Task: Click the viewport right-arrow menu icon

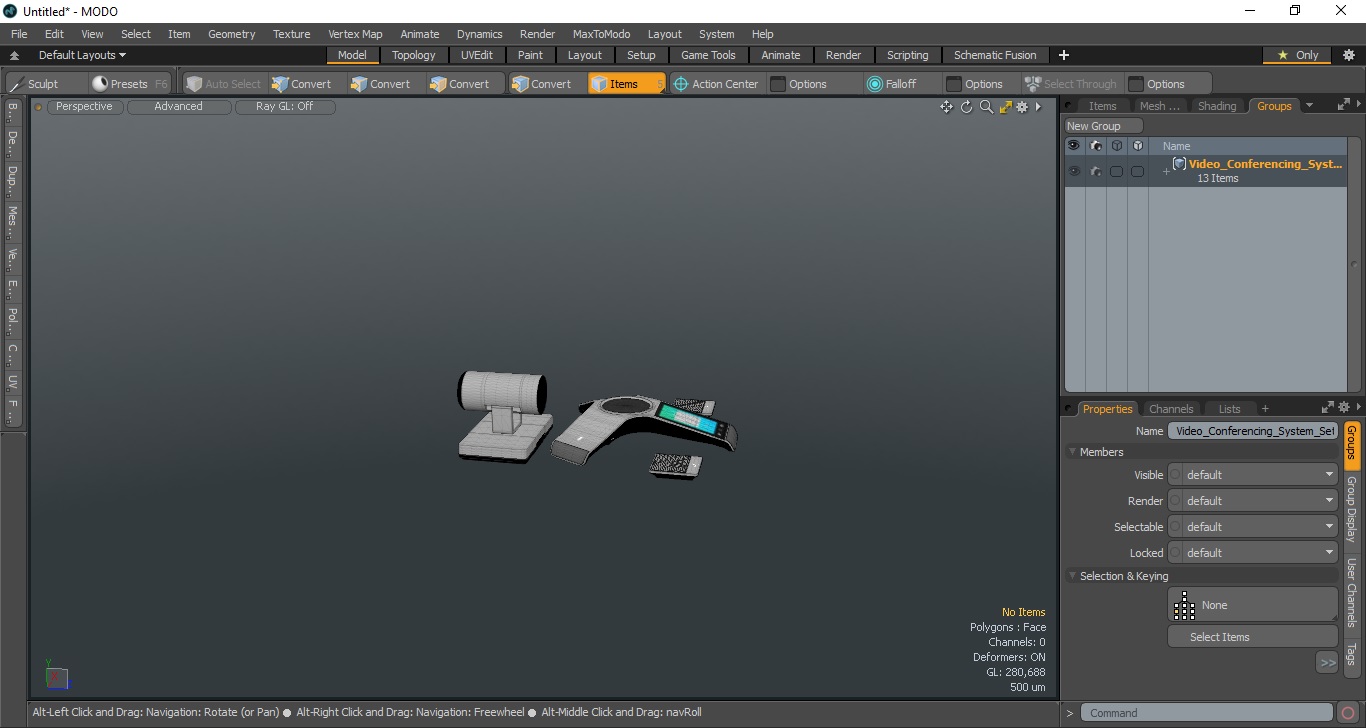Action: (1038, 107)
